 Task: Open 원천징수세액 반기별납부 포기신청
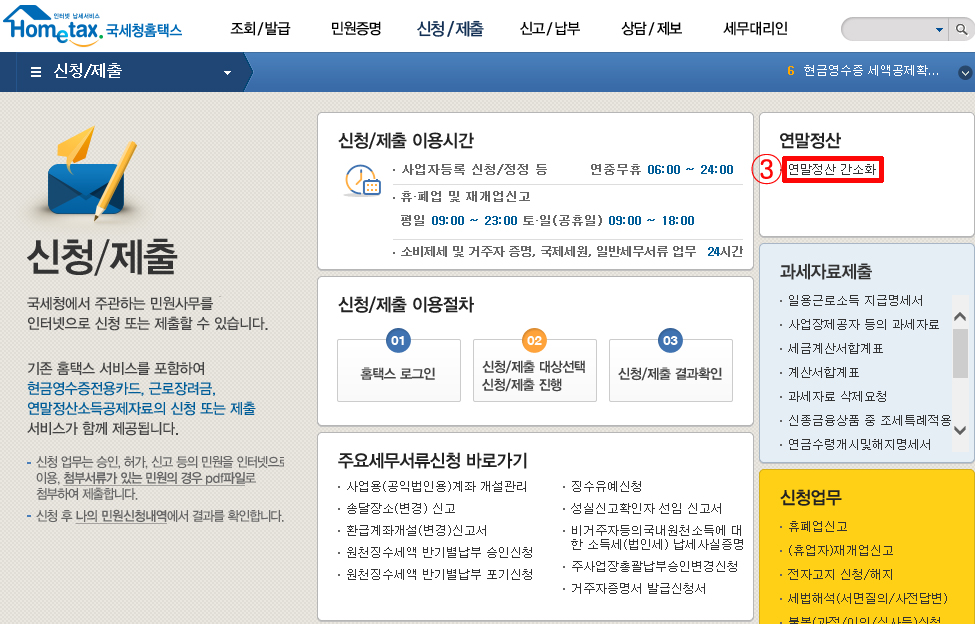[439, 574]
